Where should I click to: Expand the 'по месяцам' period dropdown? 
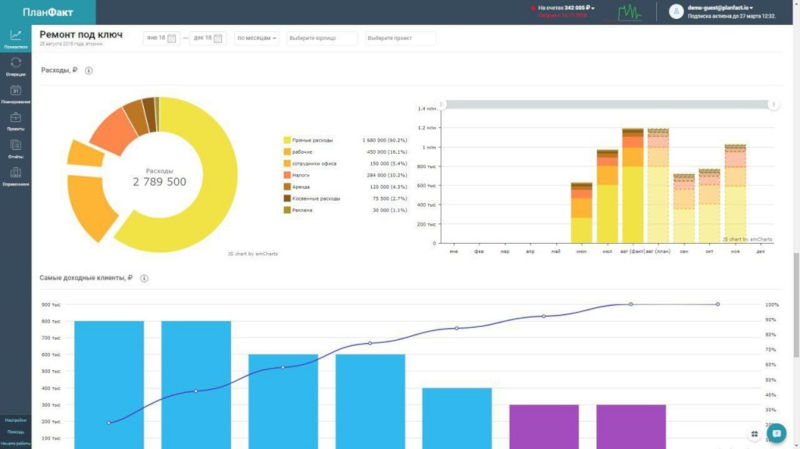257,38
